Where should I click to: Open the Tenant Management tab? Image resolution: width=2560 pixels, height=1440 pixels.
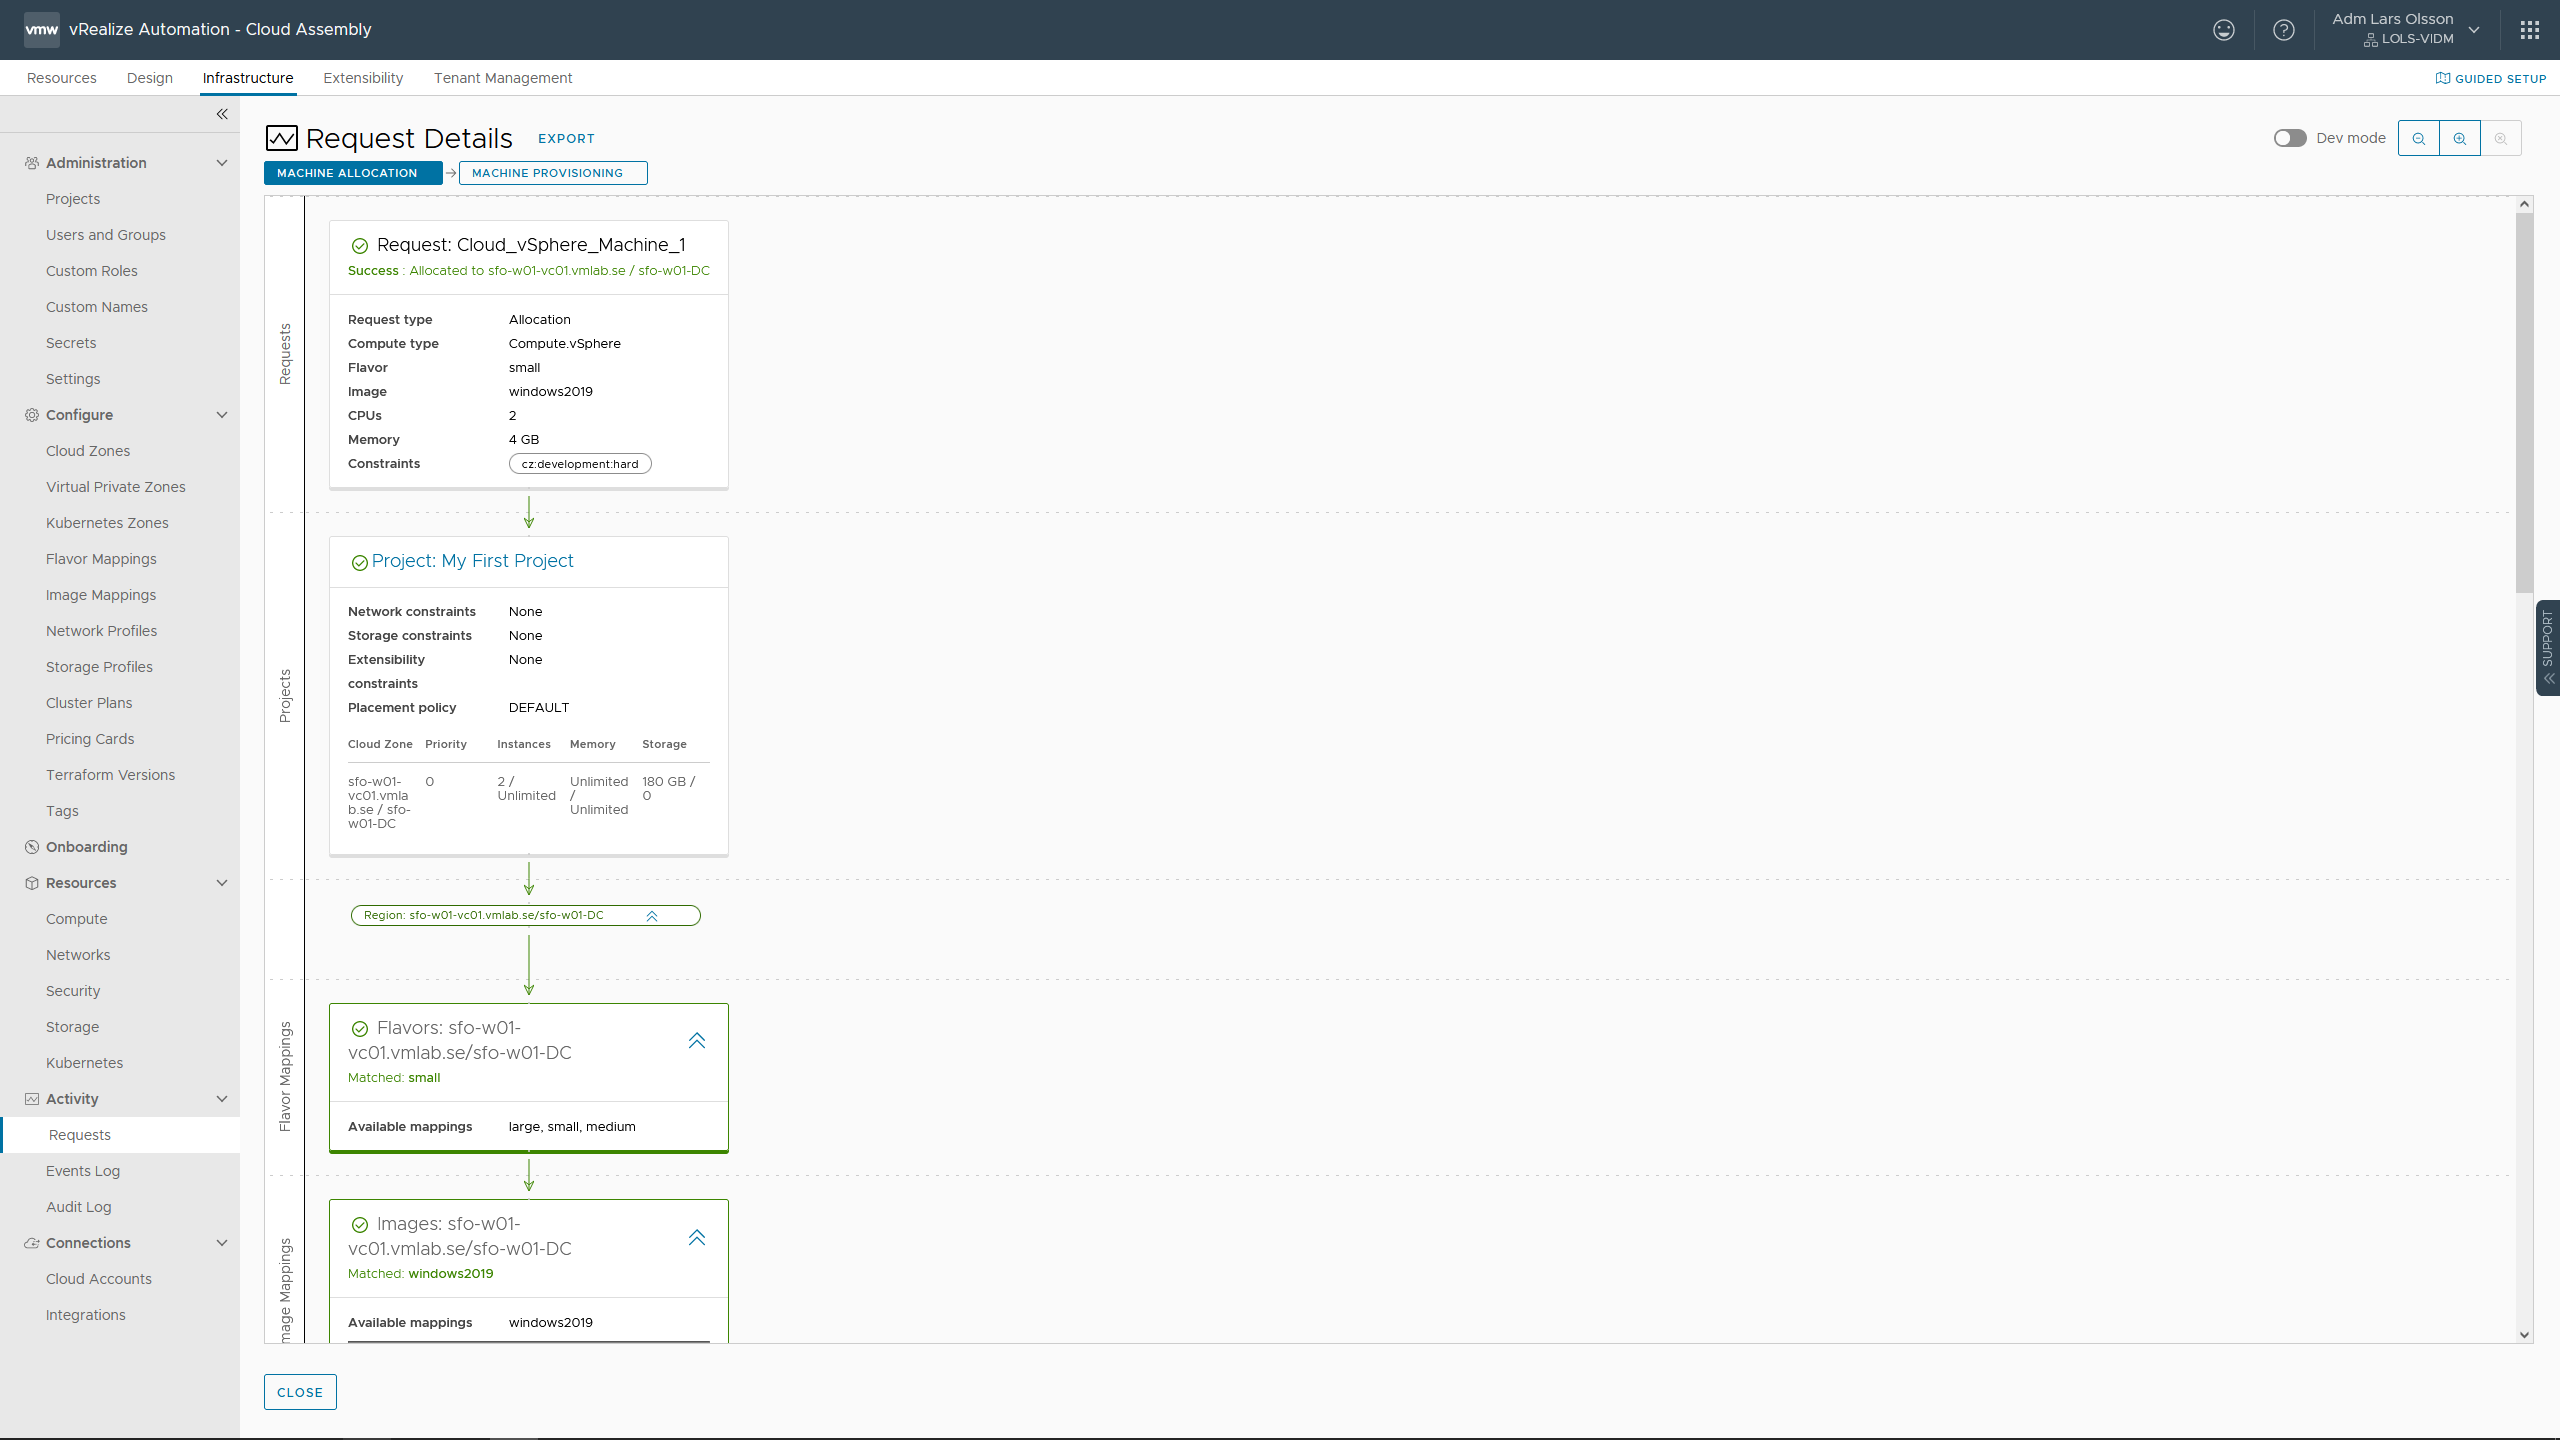point(503,78)
